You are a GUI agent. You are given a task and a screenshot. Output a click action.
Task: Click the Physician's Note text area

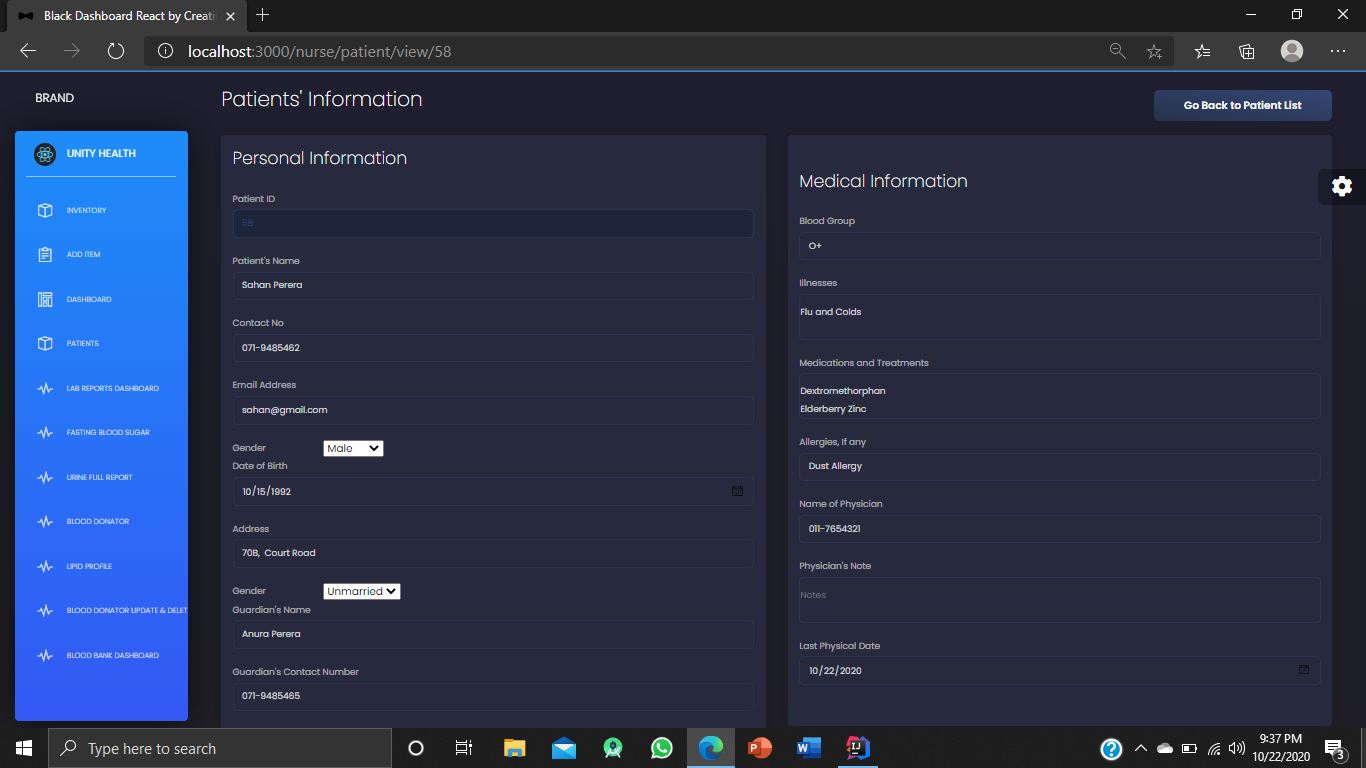1060,600
